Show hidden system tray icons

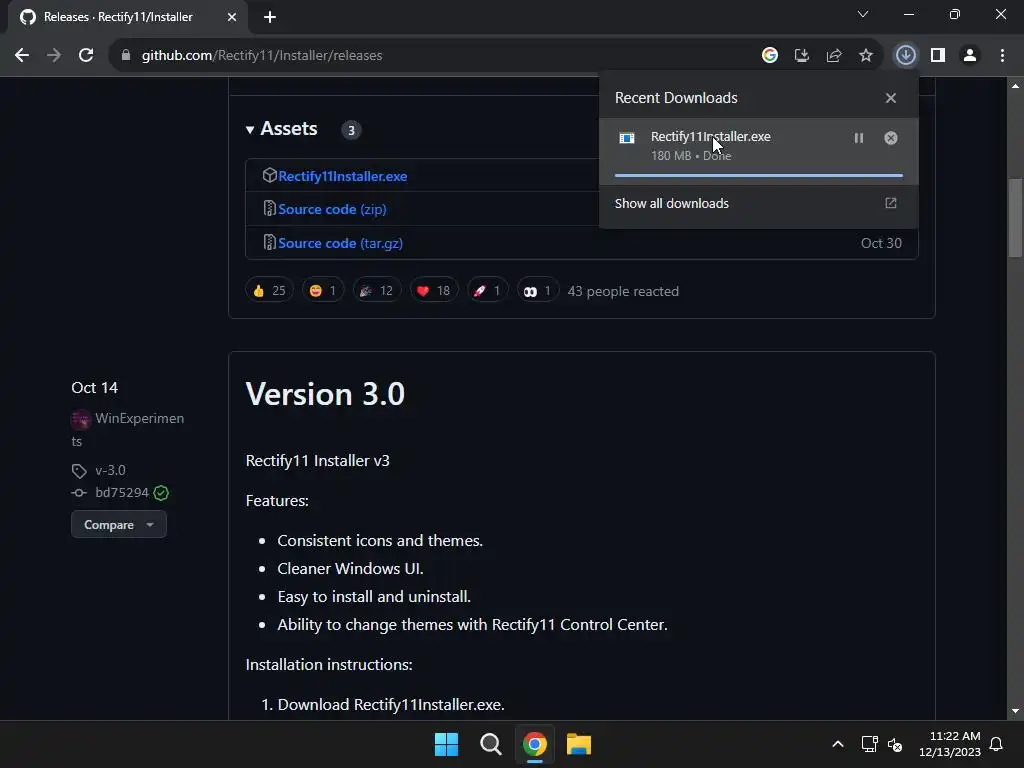[838, 744]
